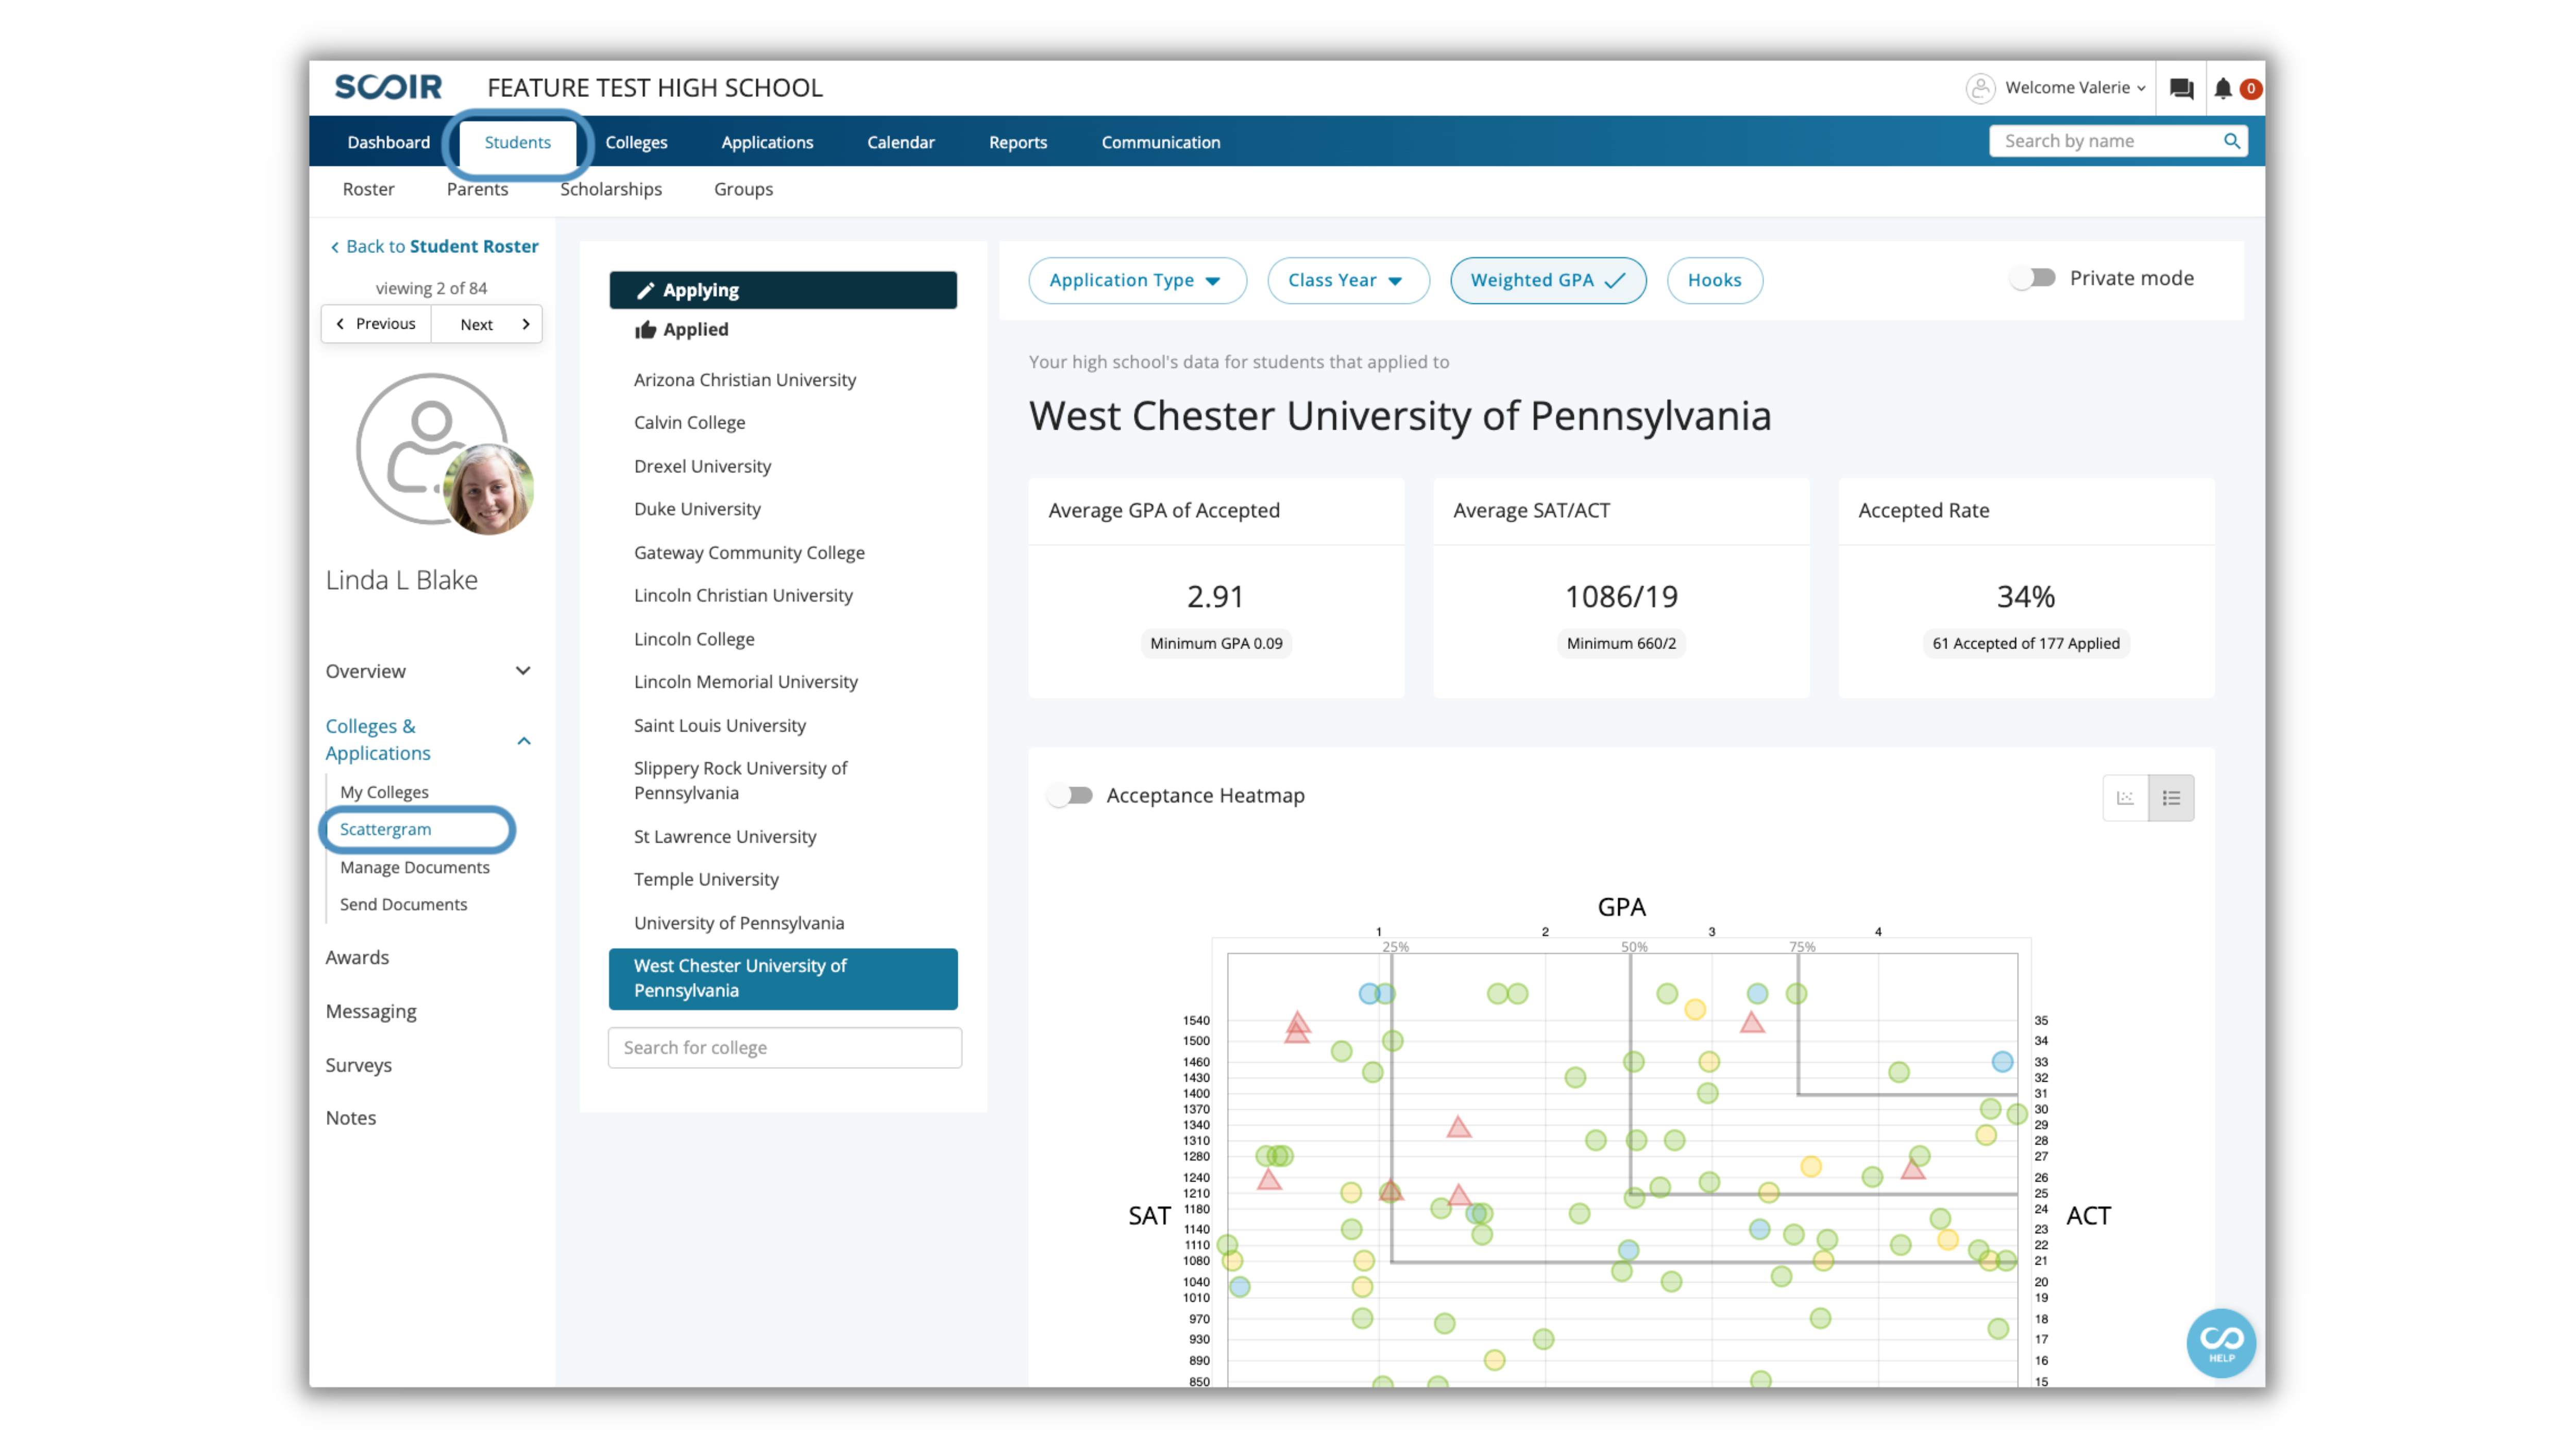This screenshot has height=1449, width=2576.
Task: Click the Search by name field
Action: [x=2118, y=141]
